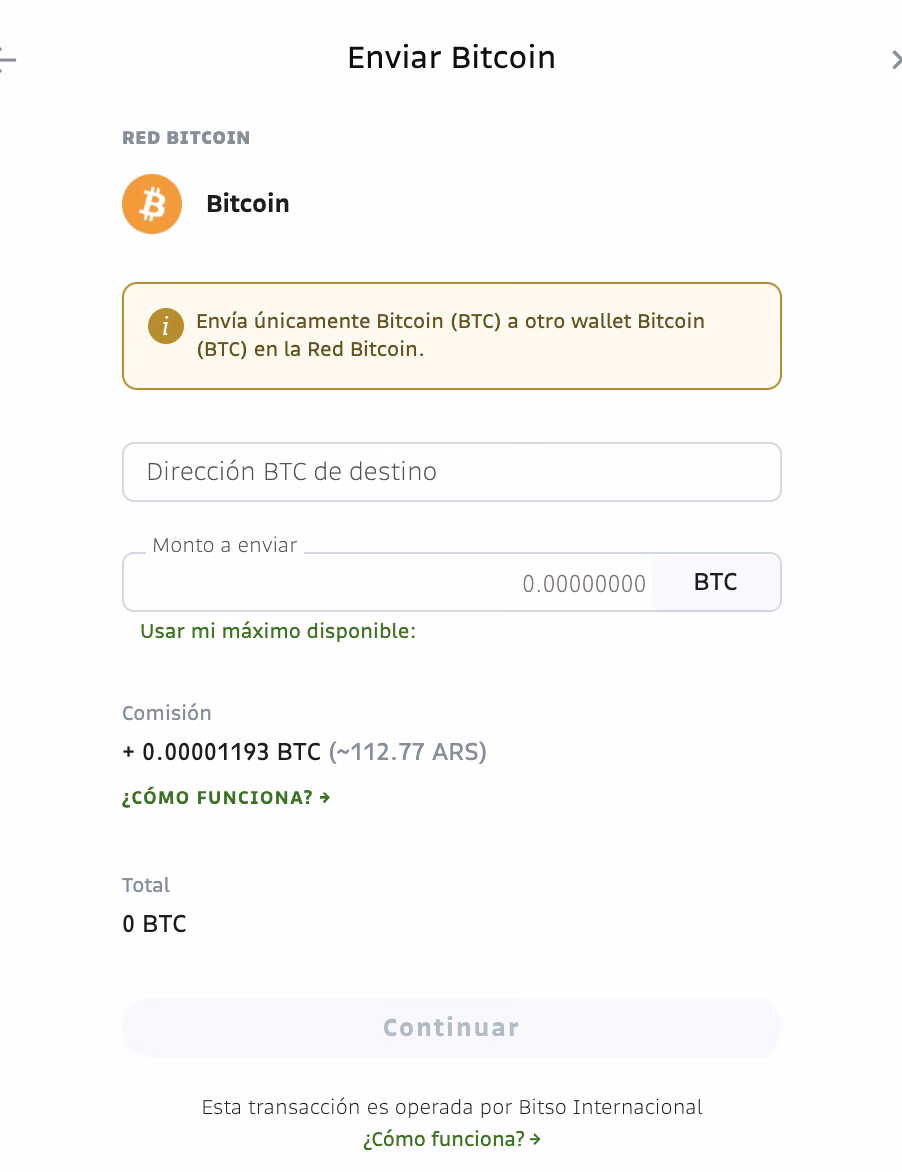This screenshot has width=902, height=1172.
Task: Open the currency unit chooser on the amount field
Action: point(715,582)
